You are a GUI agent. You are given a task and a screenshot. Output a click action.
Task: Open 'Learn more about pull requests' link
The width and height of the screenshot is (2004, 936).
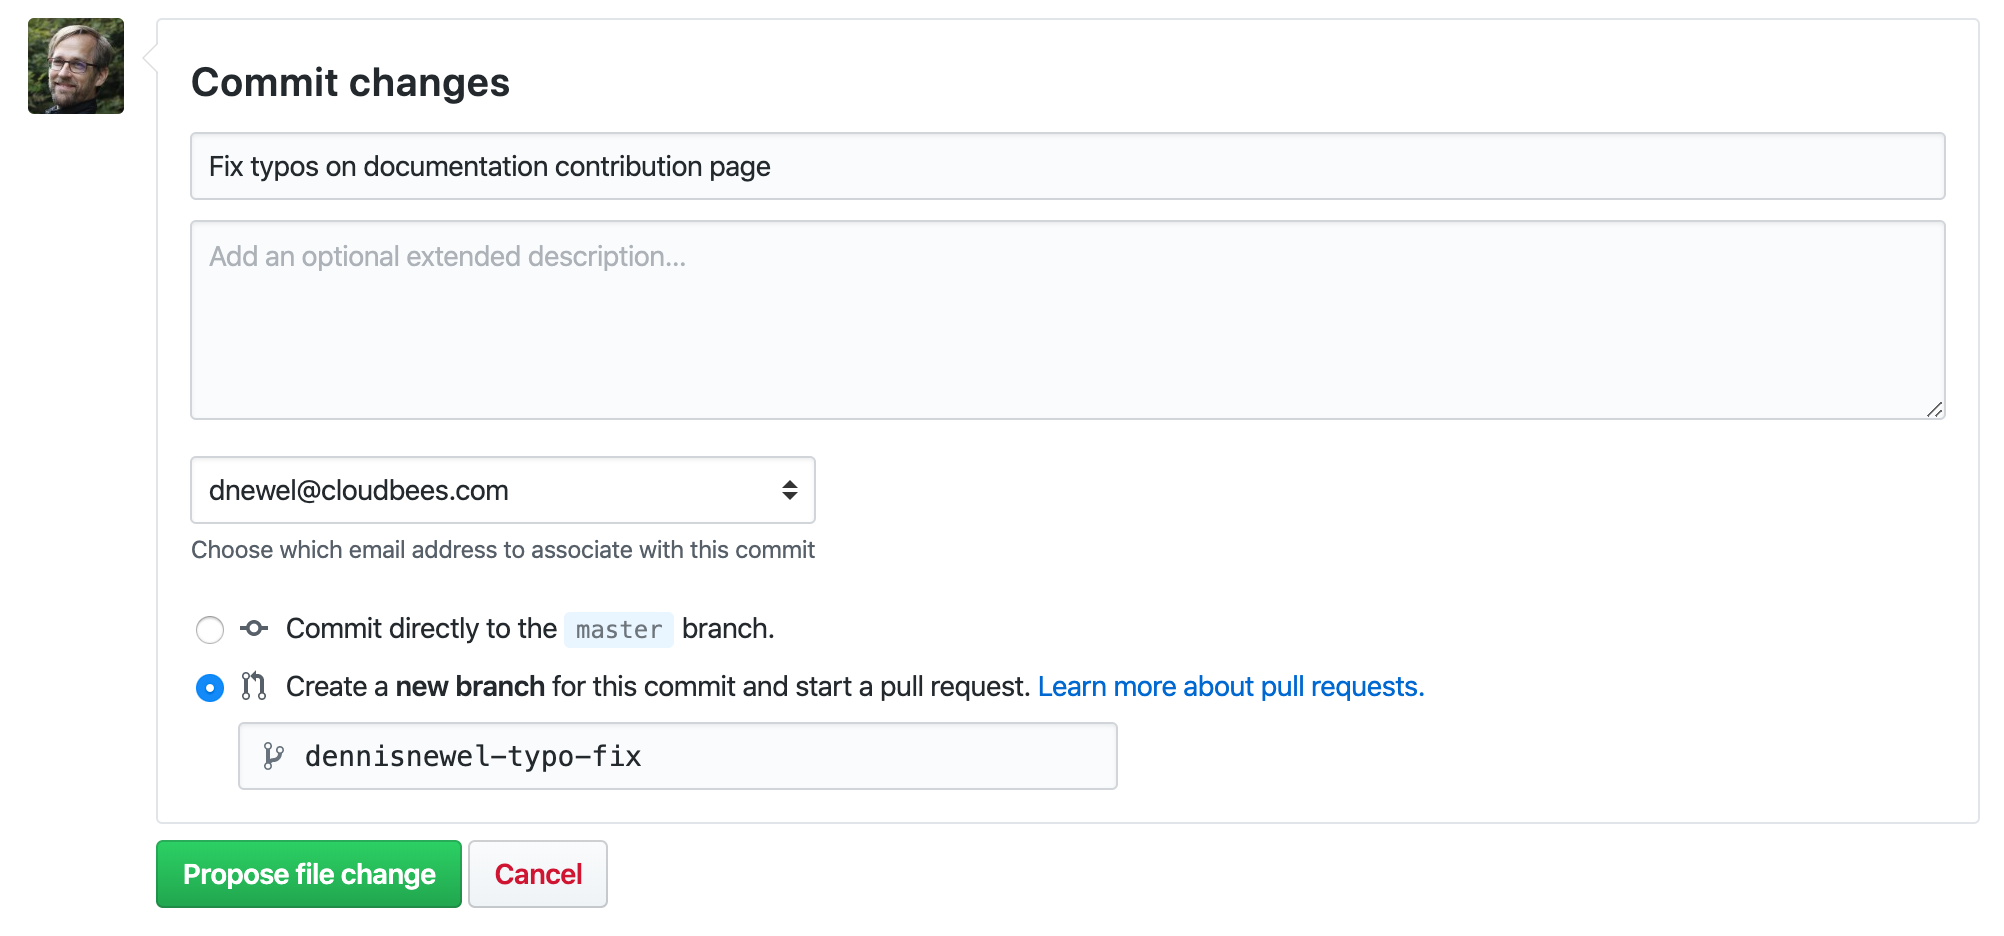click(x=1230, y=687)
